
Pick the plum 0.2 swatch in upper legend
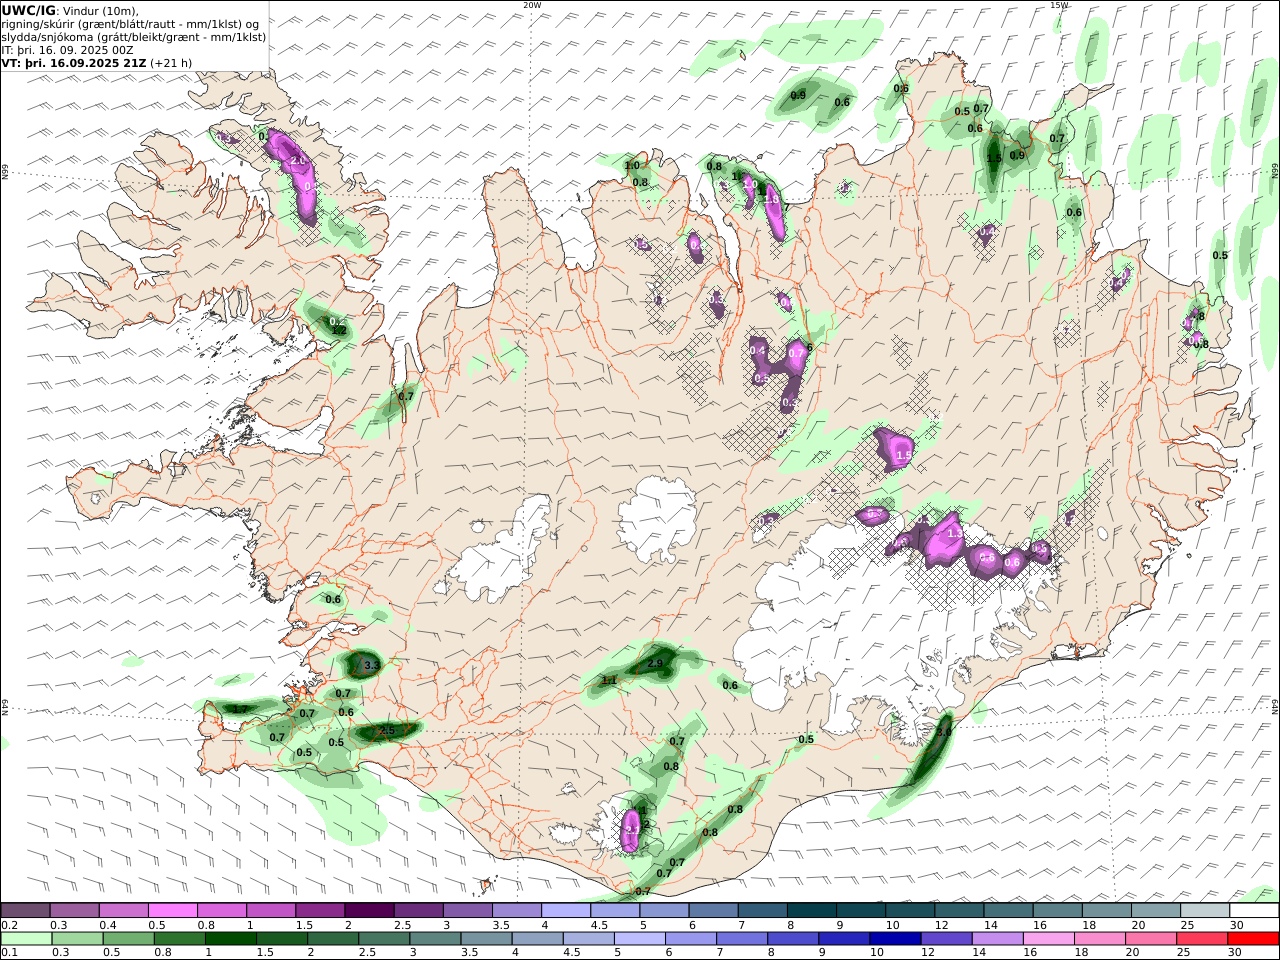[25, 911]
